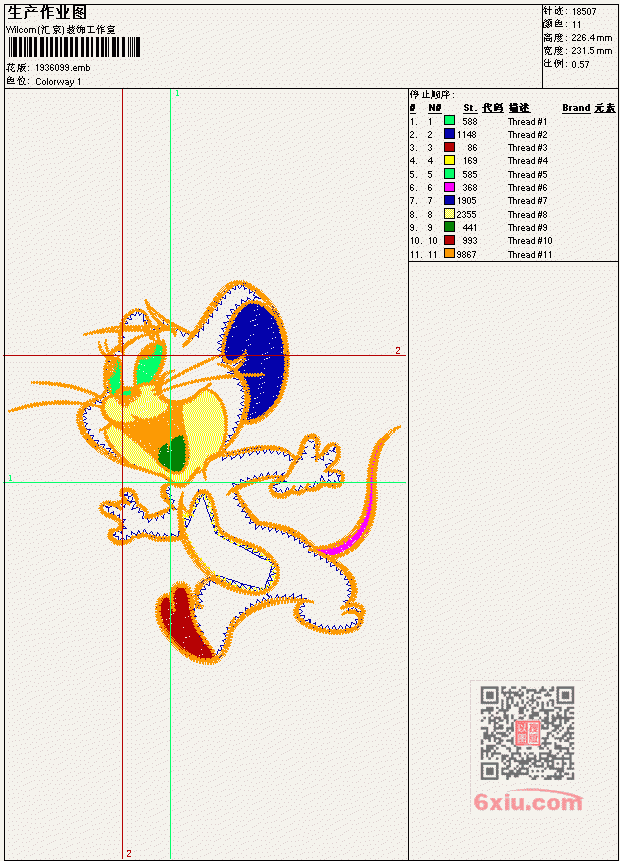This screenshot has height=861, width=620.
Task: Select the 'Thread #6' label
Action: coord(527,188)
